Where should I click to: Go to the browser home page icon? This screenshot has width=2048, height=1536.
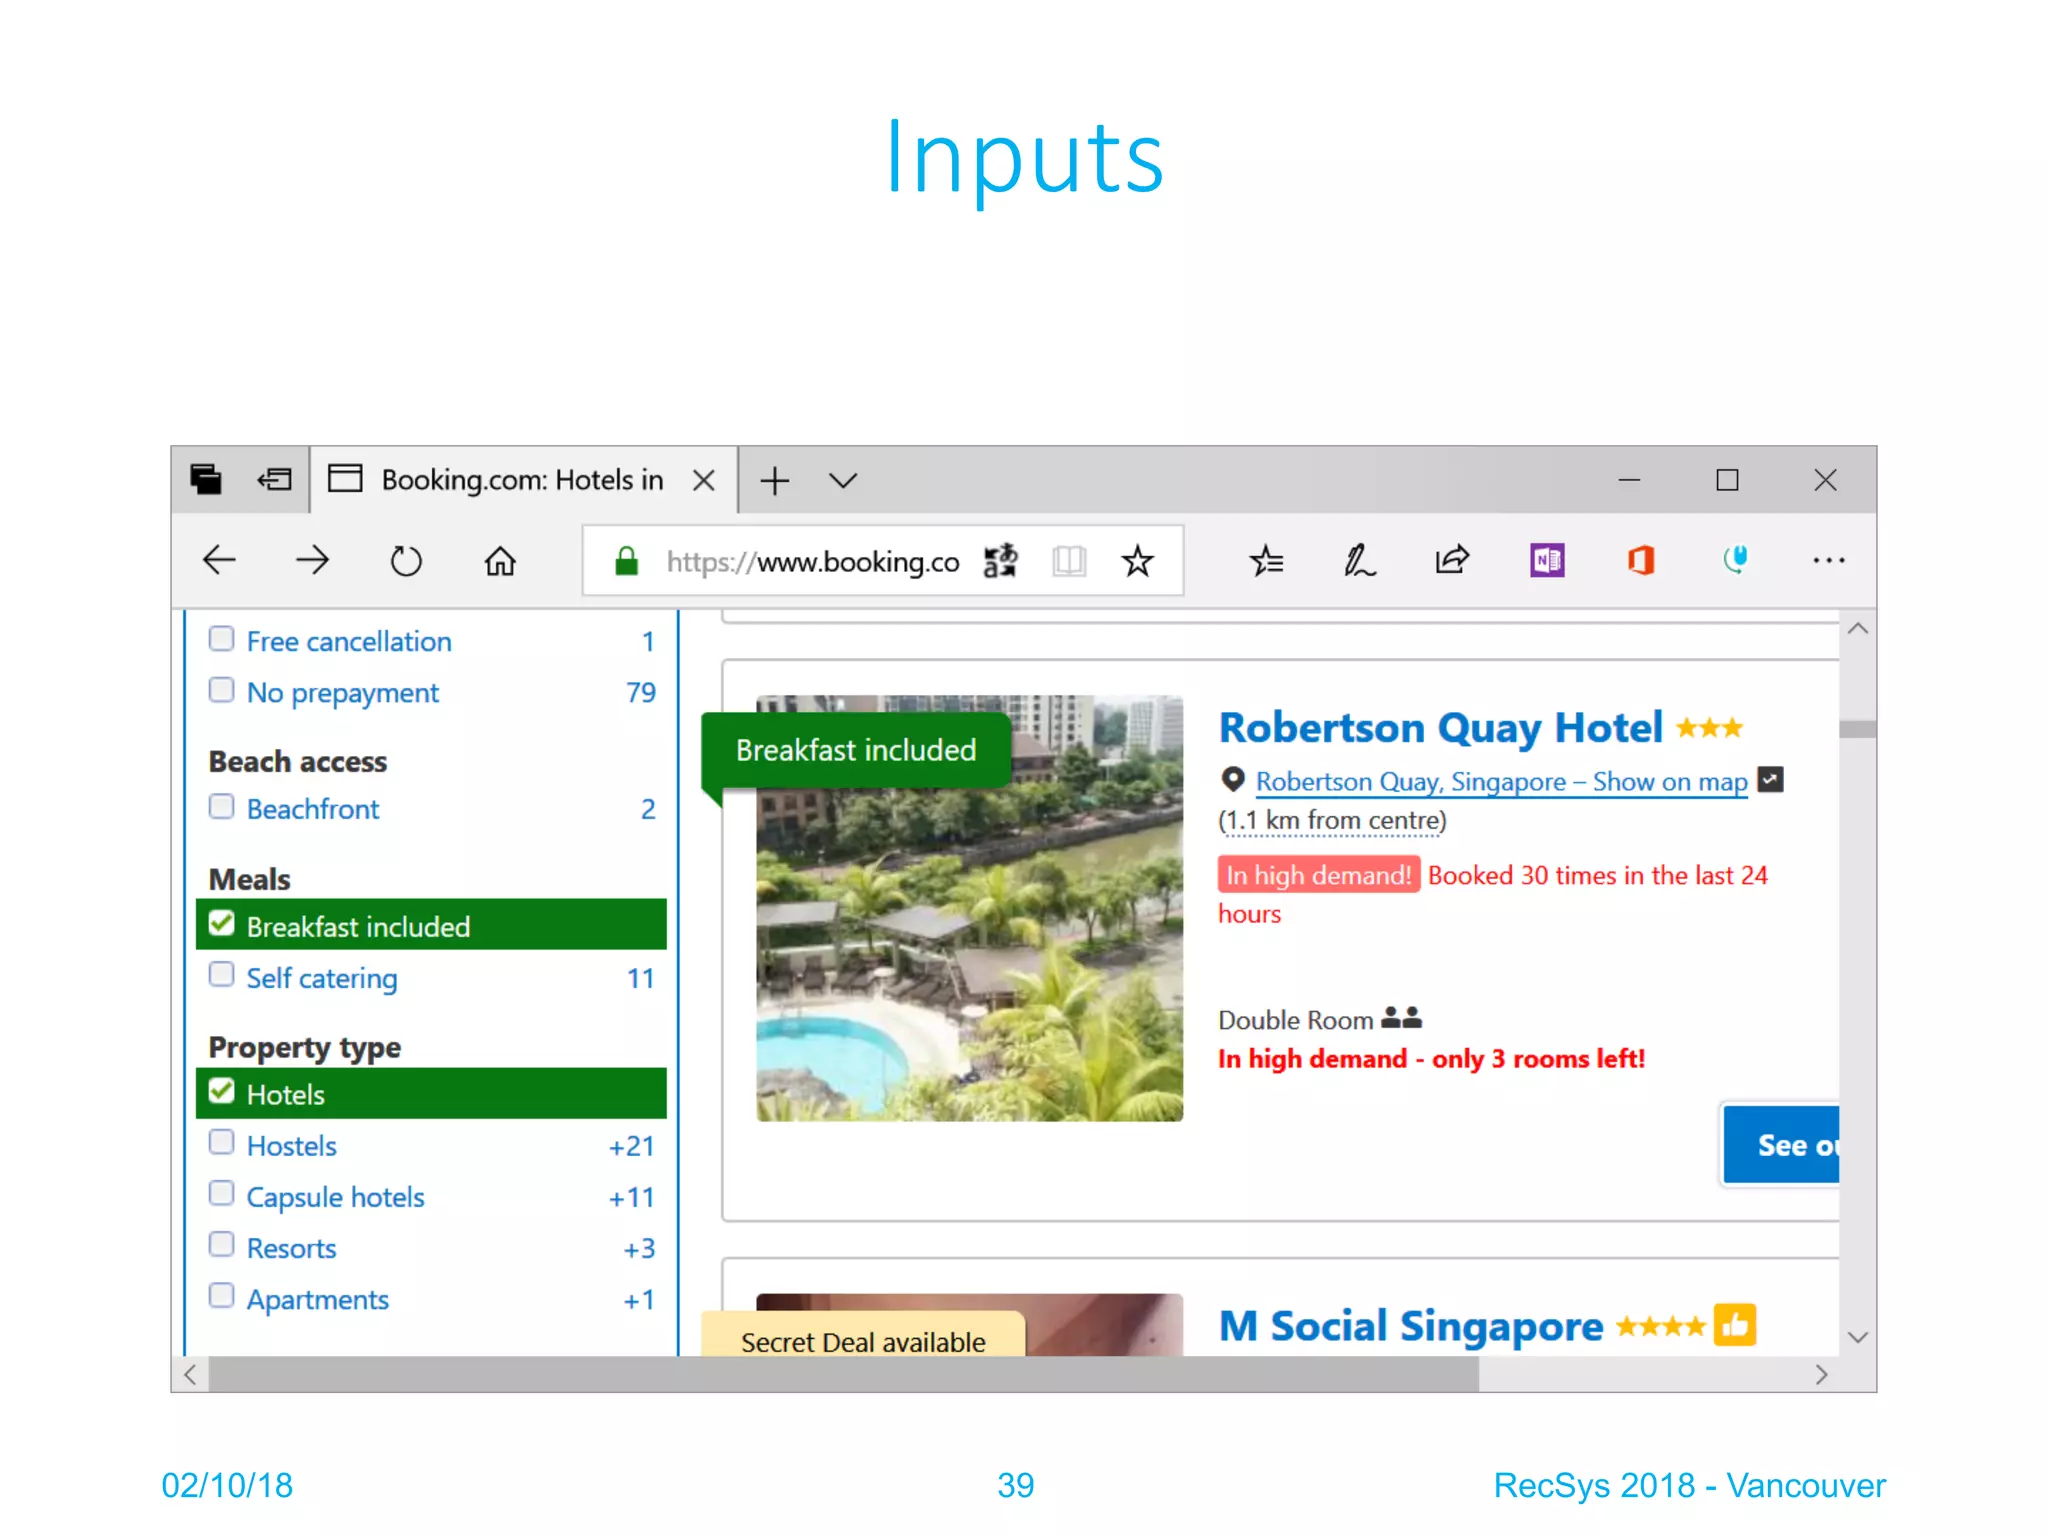pyautogui.click(x=500, y=561)
